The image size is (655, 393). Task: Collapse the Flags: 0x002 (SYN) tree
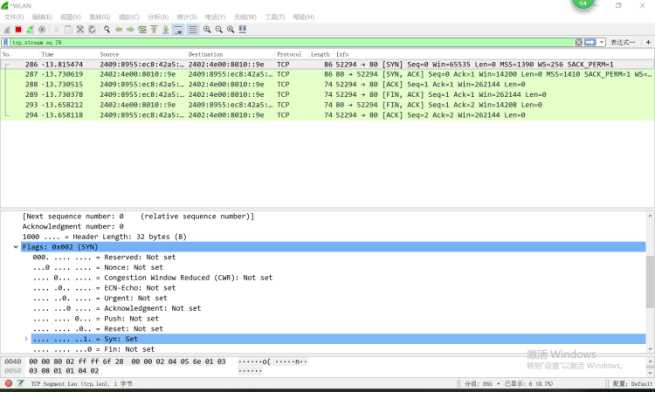(16, 247)
